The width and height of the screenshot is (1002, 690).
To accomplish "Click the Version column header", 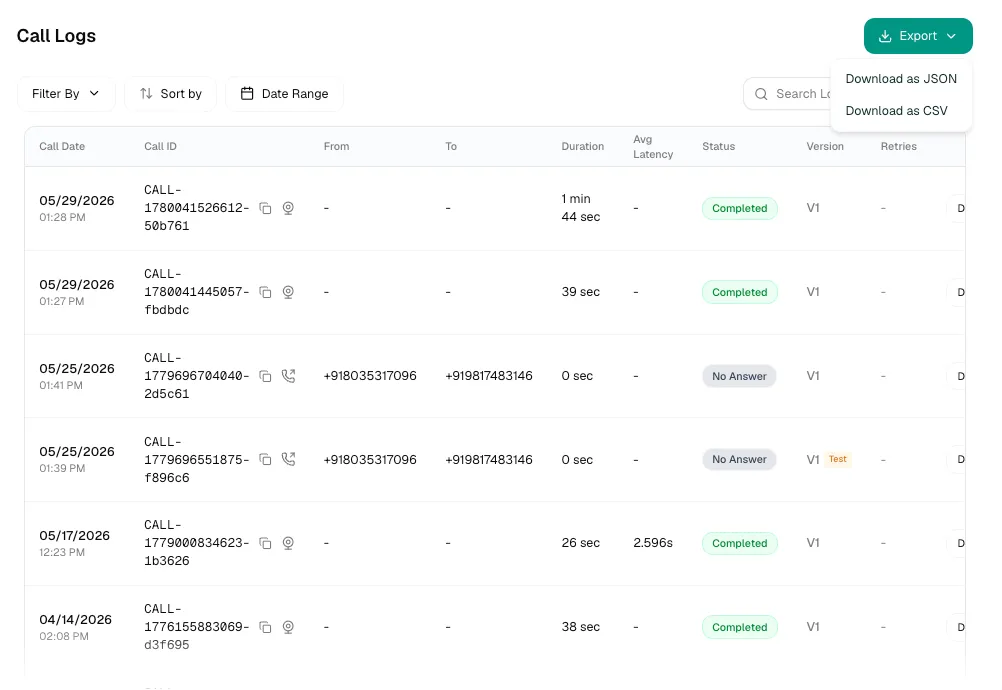I will (824, 146).
